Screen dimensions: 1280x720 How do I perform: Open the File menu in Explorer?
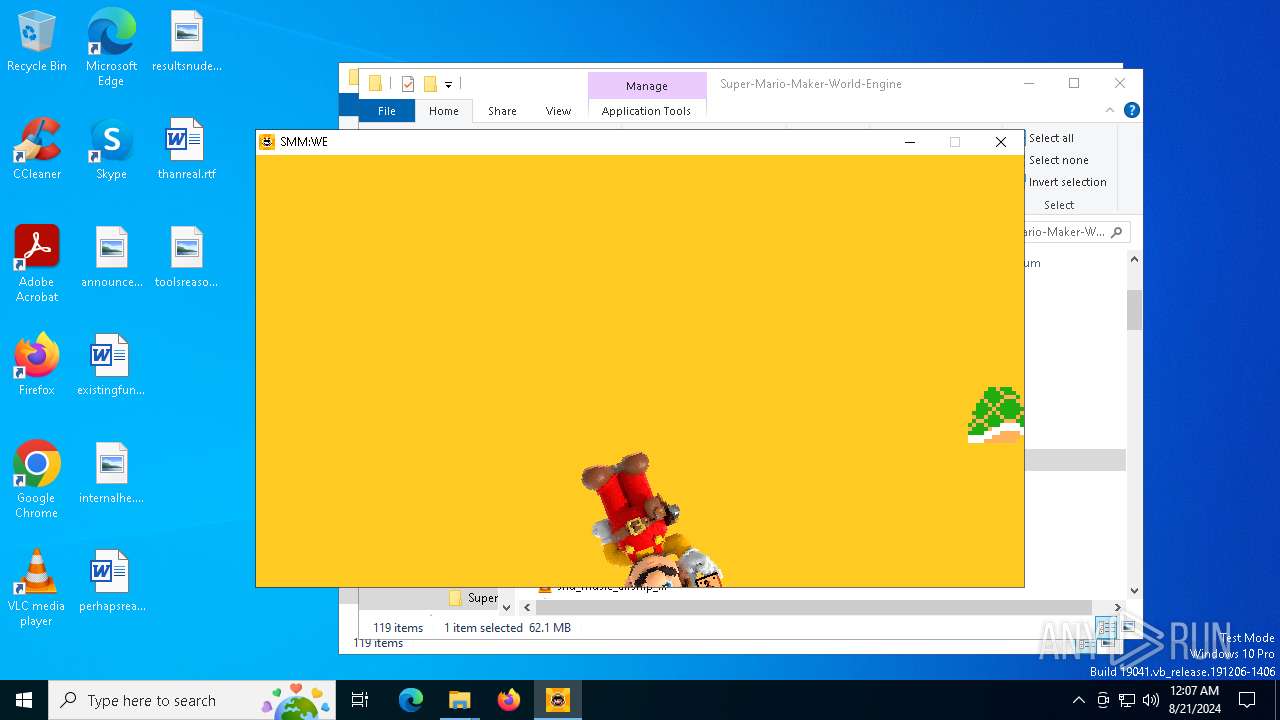(387, 111)
